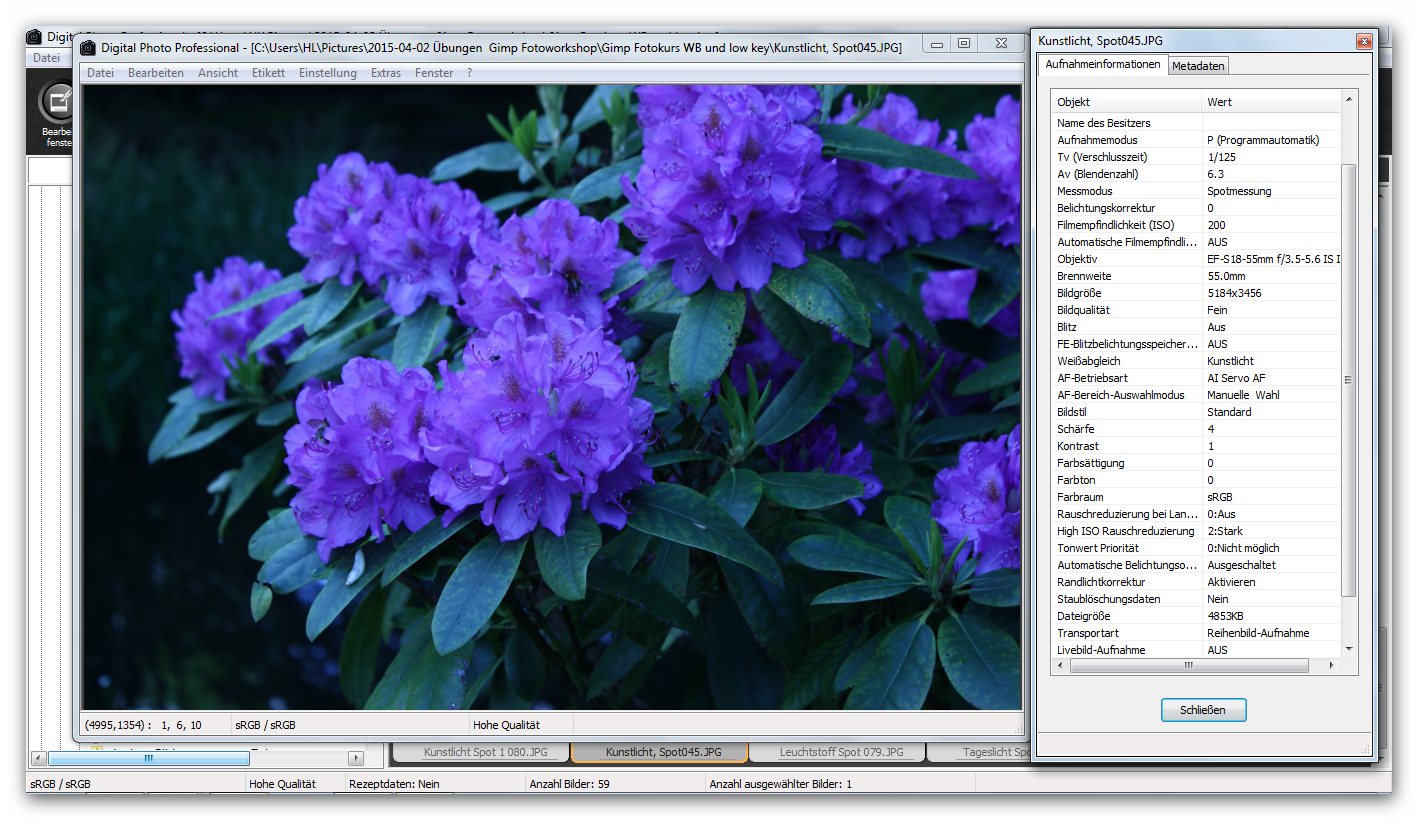Click the pixel coordinates readout in viewer status bar
Screen dimensions: 1418x820
point(145,725)
